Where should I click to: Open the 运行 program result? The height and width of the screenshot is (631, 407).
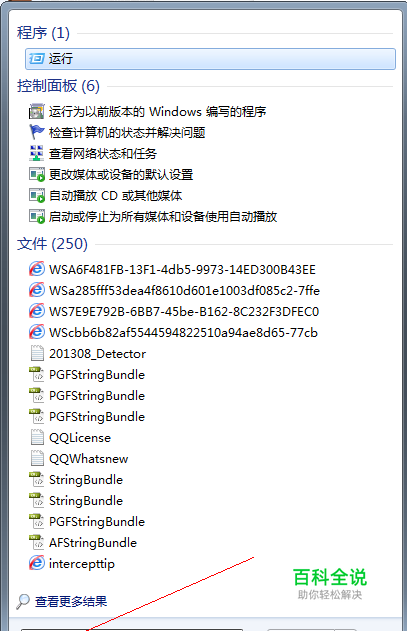(210, 59)
